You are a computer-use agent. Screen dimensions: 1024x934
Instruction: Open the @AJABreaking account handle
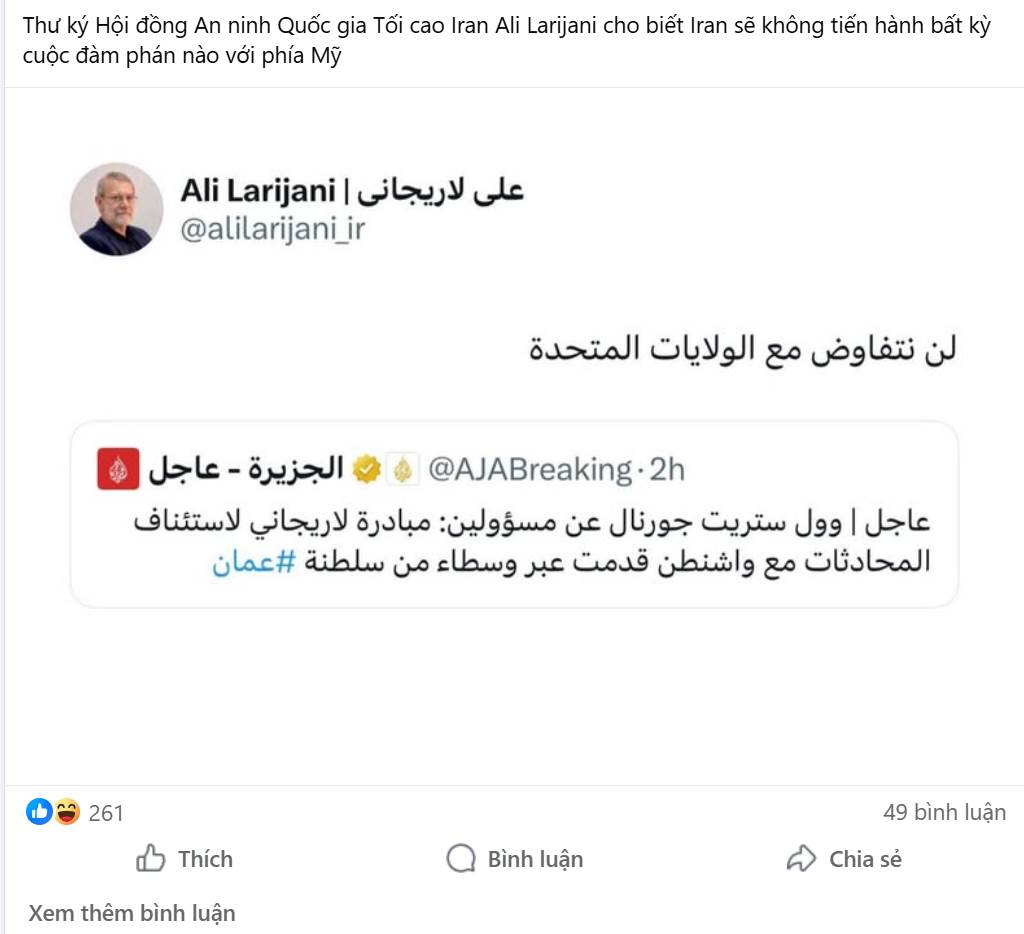[x=529, y=469]
